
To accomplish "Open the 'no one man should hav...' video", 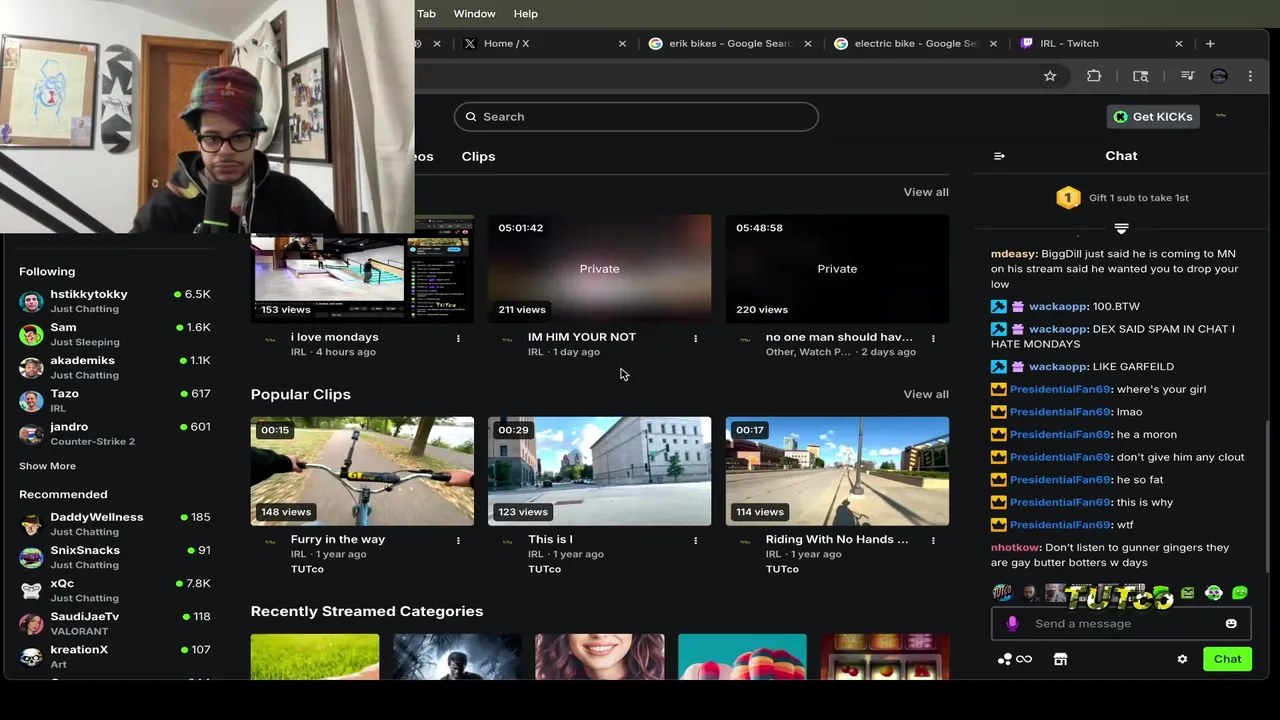I will pyautogui.click(x=837, y=268).
